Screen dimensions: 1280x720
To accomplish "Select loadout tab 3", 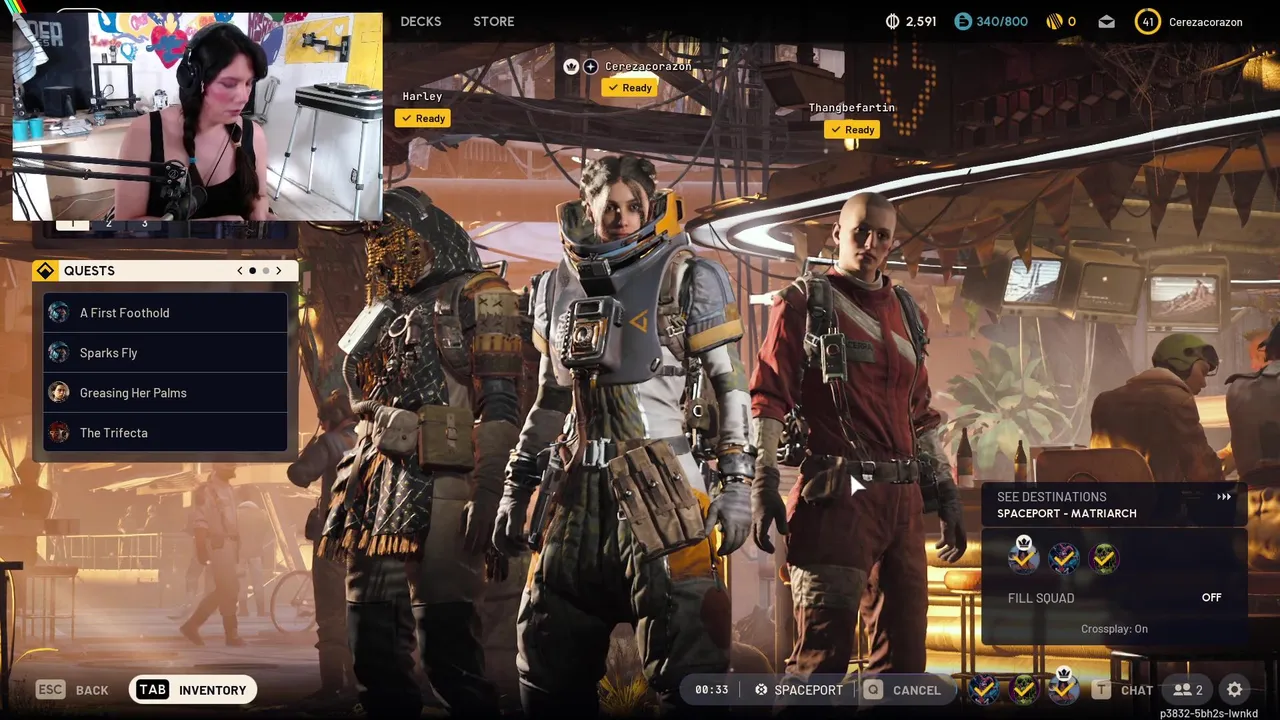I will [144, 224].
